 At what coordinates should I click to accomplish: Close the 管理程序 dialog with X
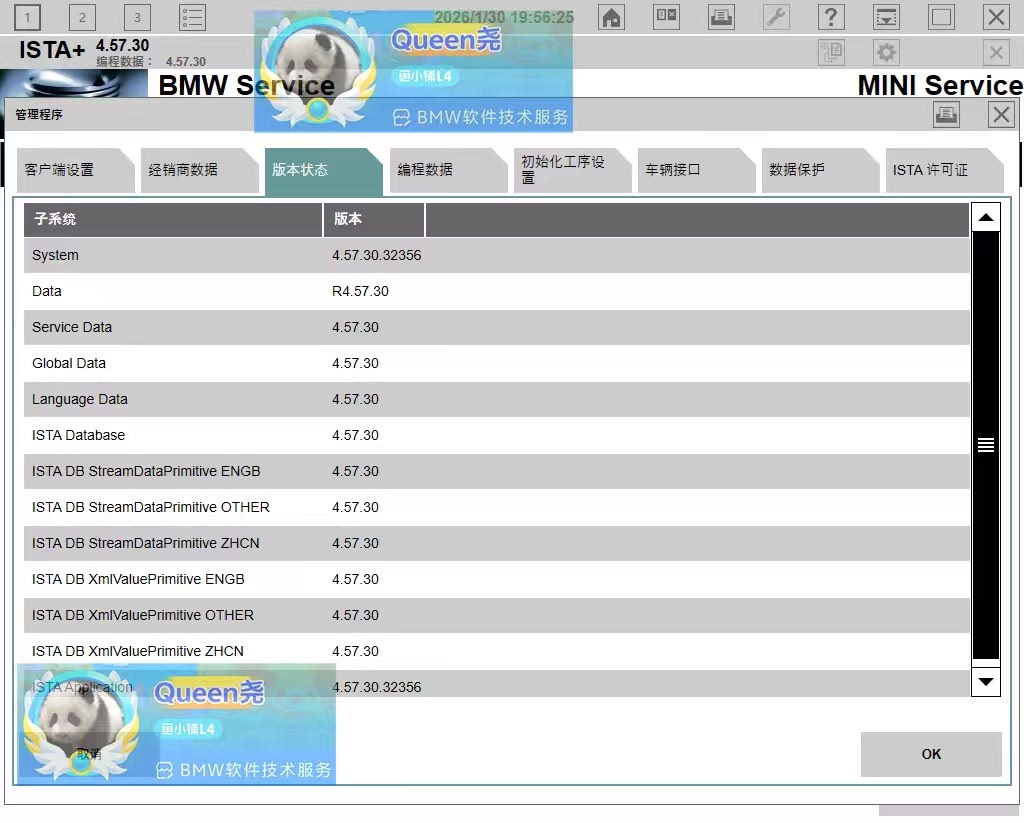1001,115
